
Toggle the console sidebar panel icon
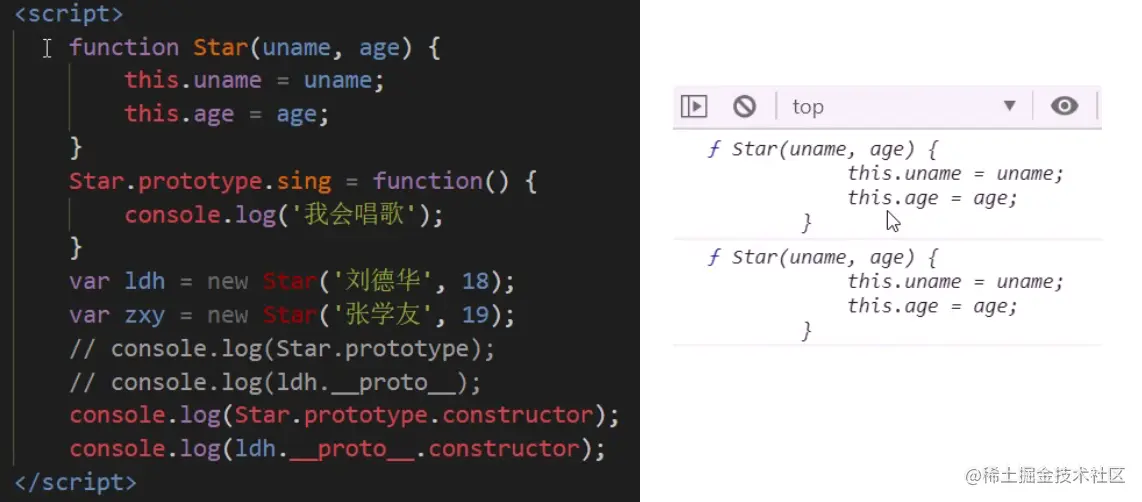tap(693, 106)
